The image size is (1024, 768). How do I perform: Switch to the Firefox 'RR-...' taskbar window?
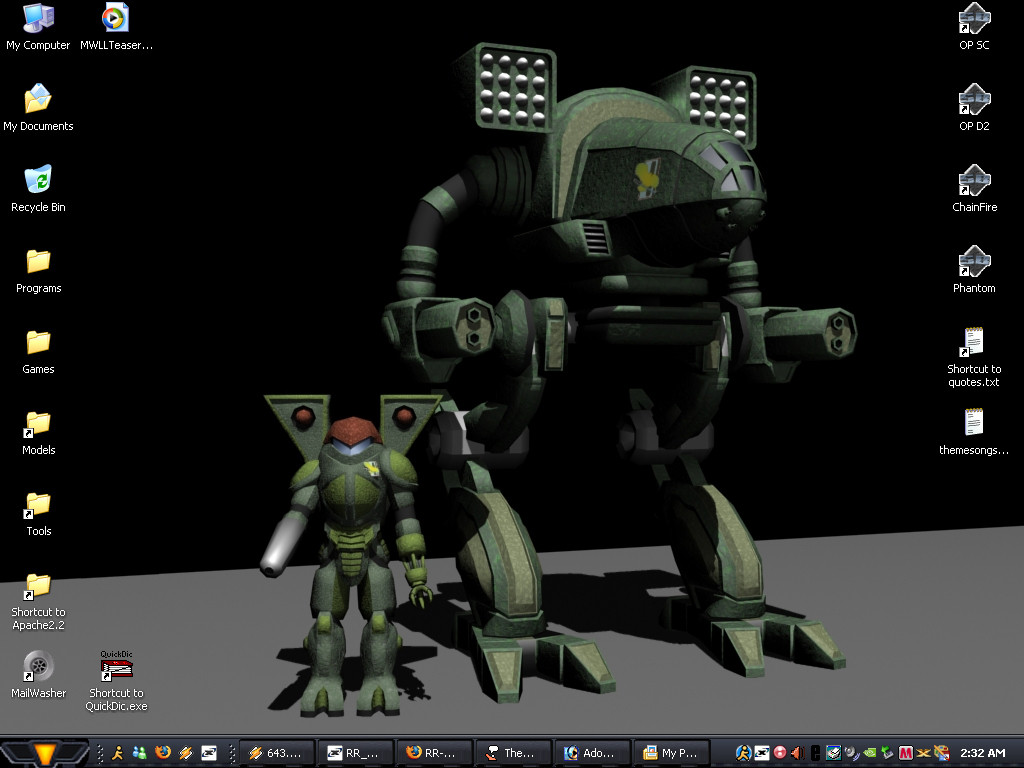pos(434,753)
